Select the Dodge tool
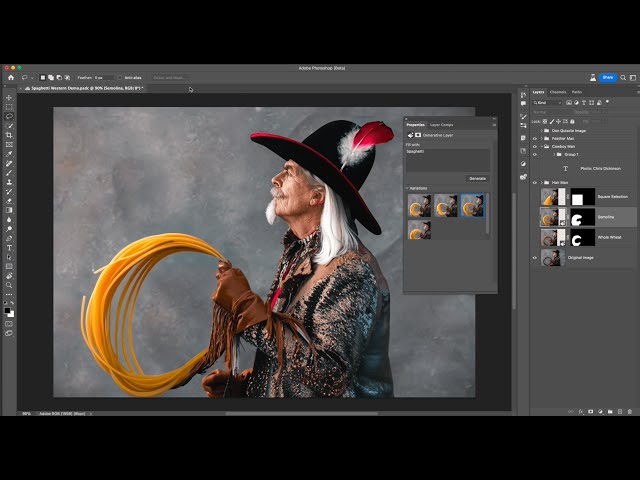640x480 pixels. 9,229
